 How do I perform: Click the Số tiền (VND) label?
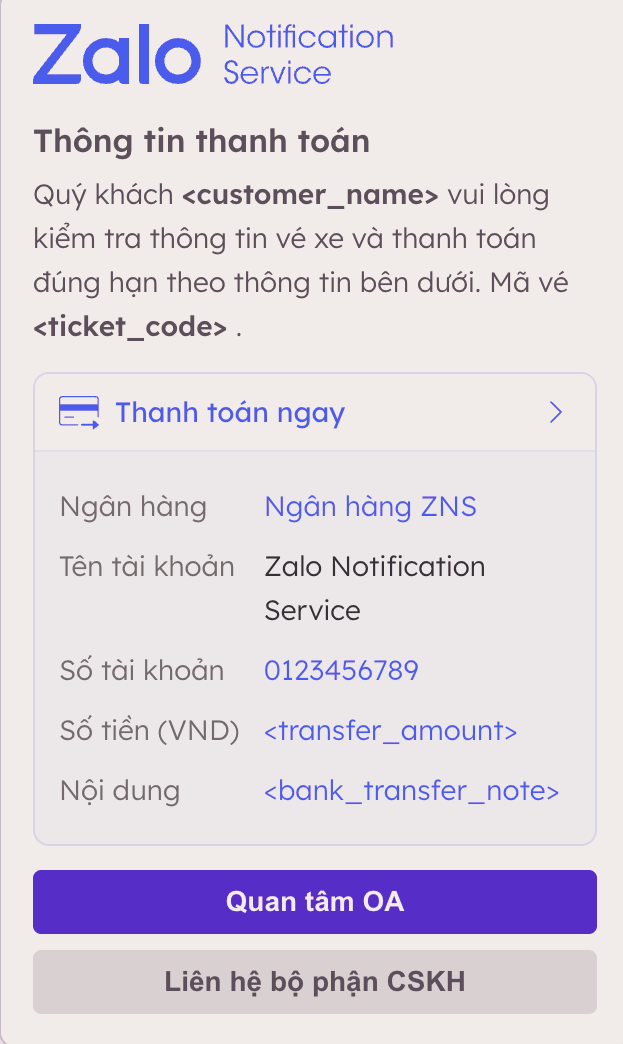(150, 731)
